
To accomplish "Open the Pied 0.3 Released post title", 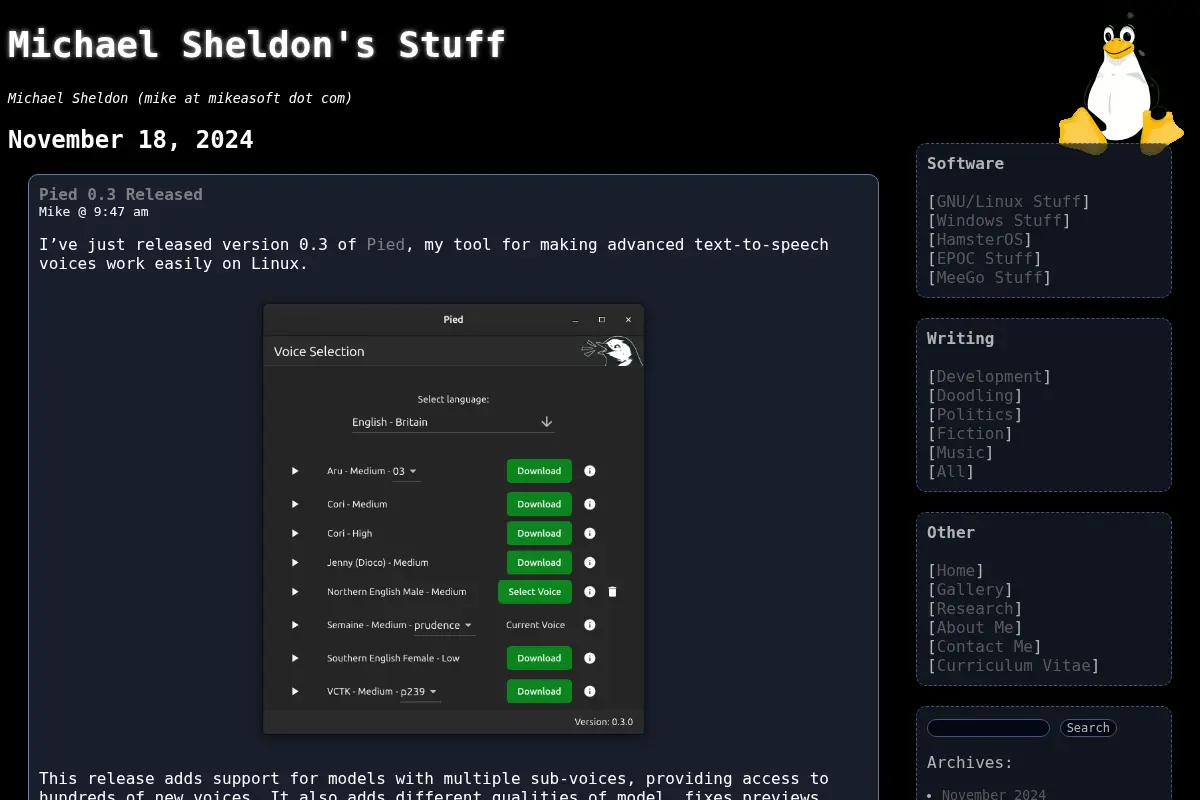I will click(121, 194).
